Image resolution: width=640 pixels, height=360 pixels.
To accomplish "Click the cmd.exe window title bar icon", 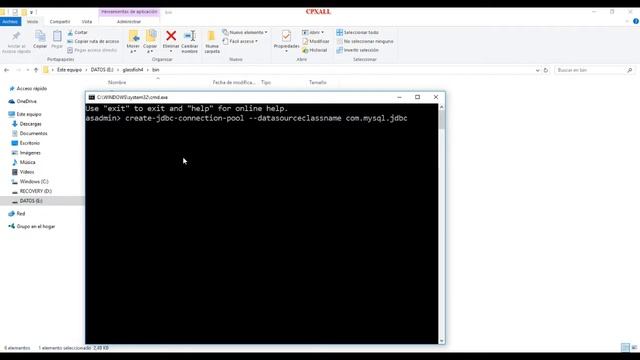I will click(92, 98).
